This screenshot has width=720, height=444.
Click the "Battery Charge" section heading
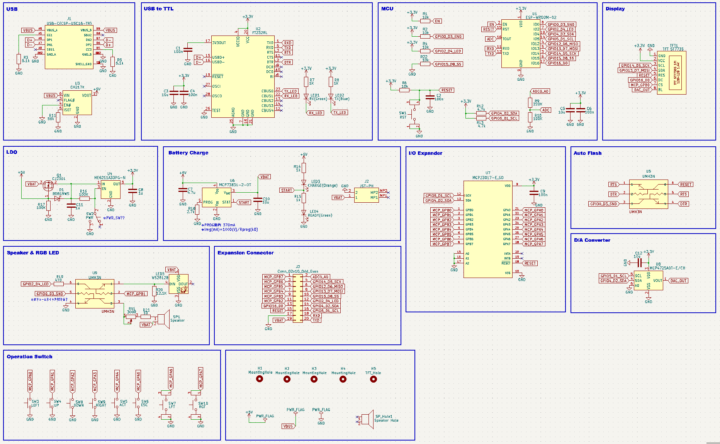tap(188, 153)
